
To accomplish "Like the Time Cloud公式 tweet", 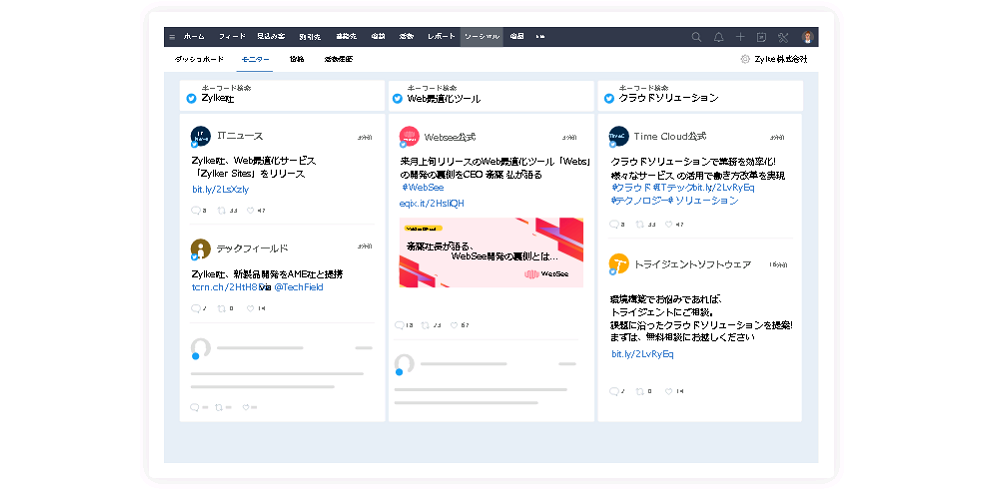I will 668,224.
